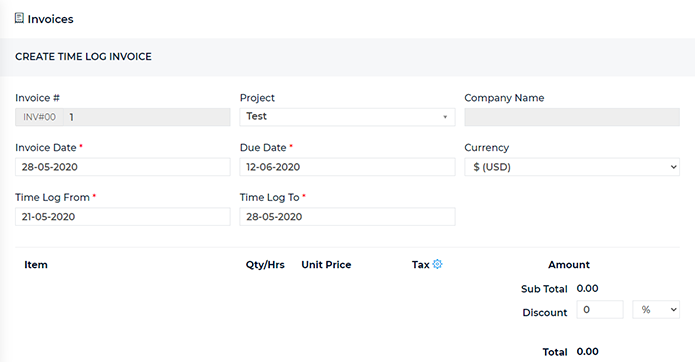Screen dimensions: 695x362
Task: Click the INV#00 prefix box
Action: tap(39, 117)
